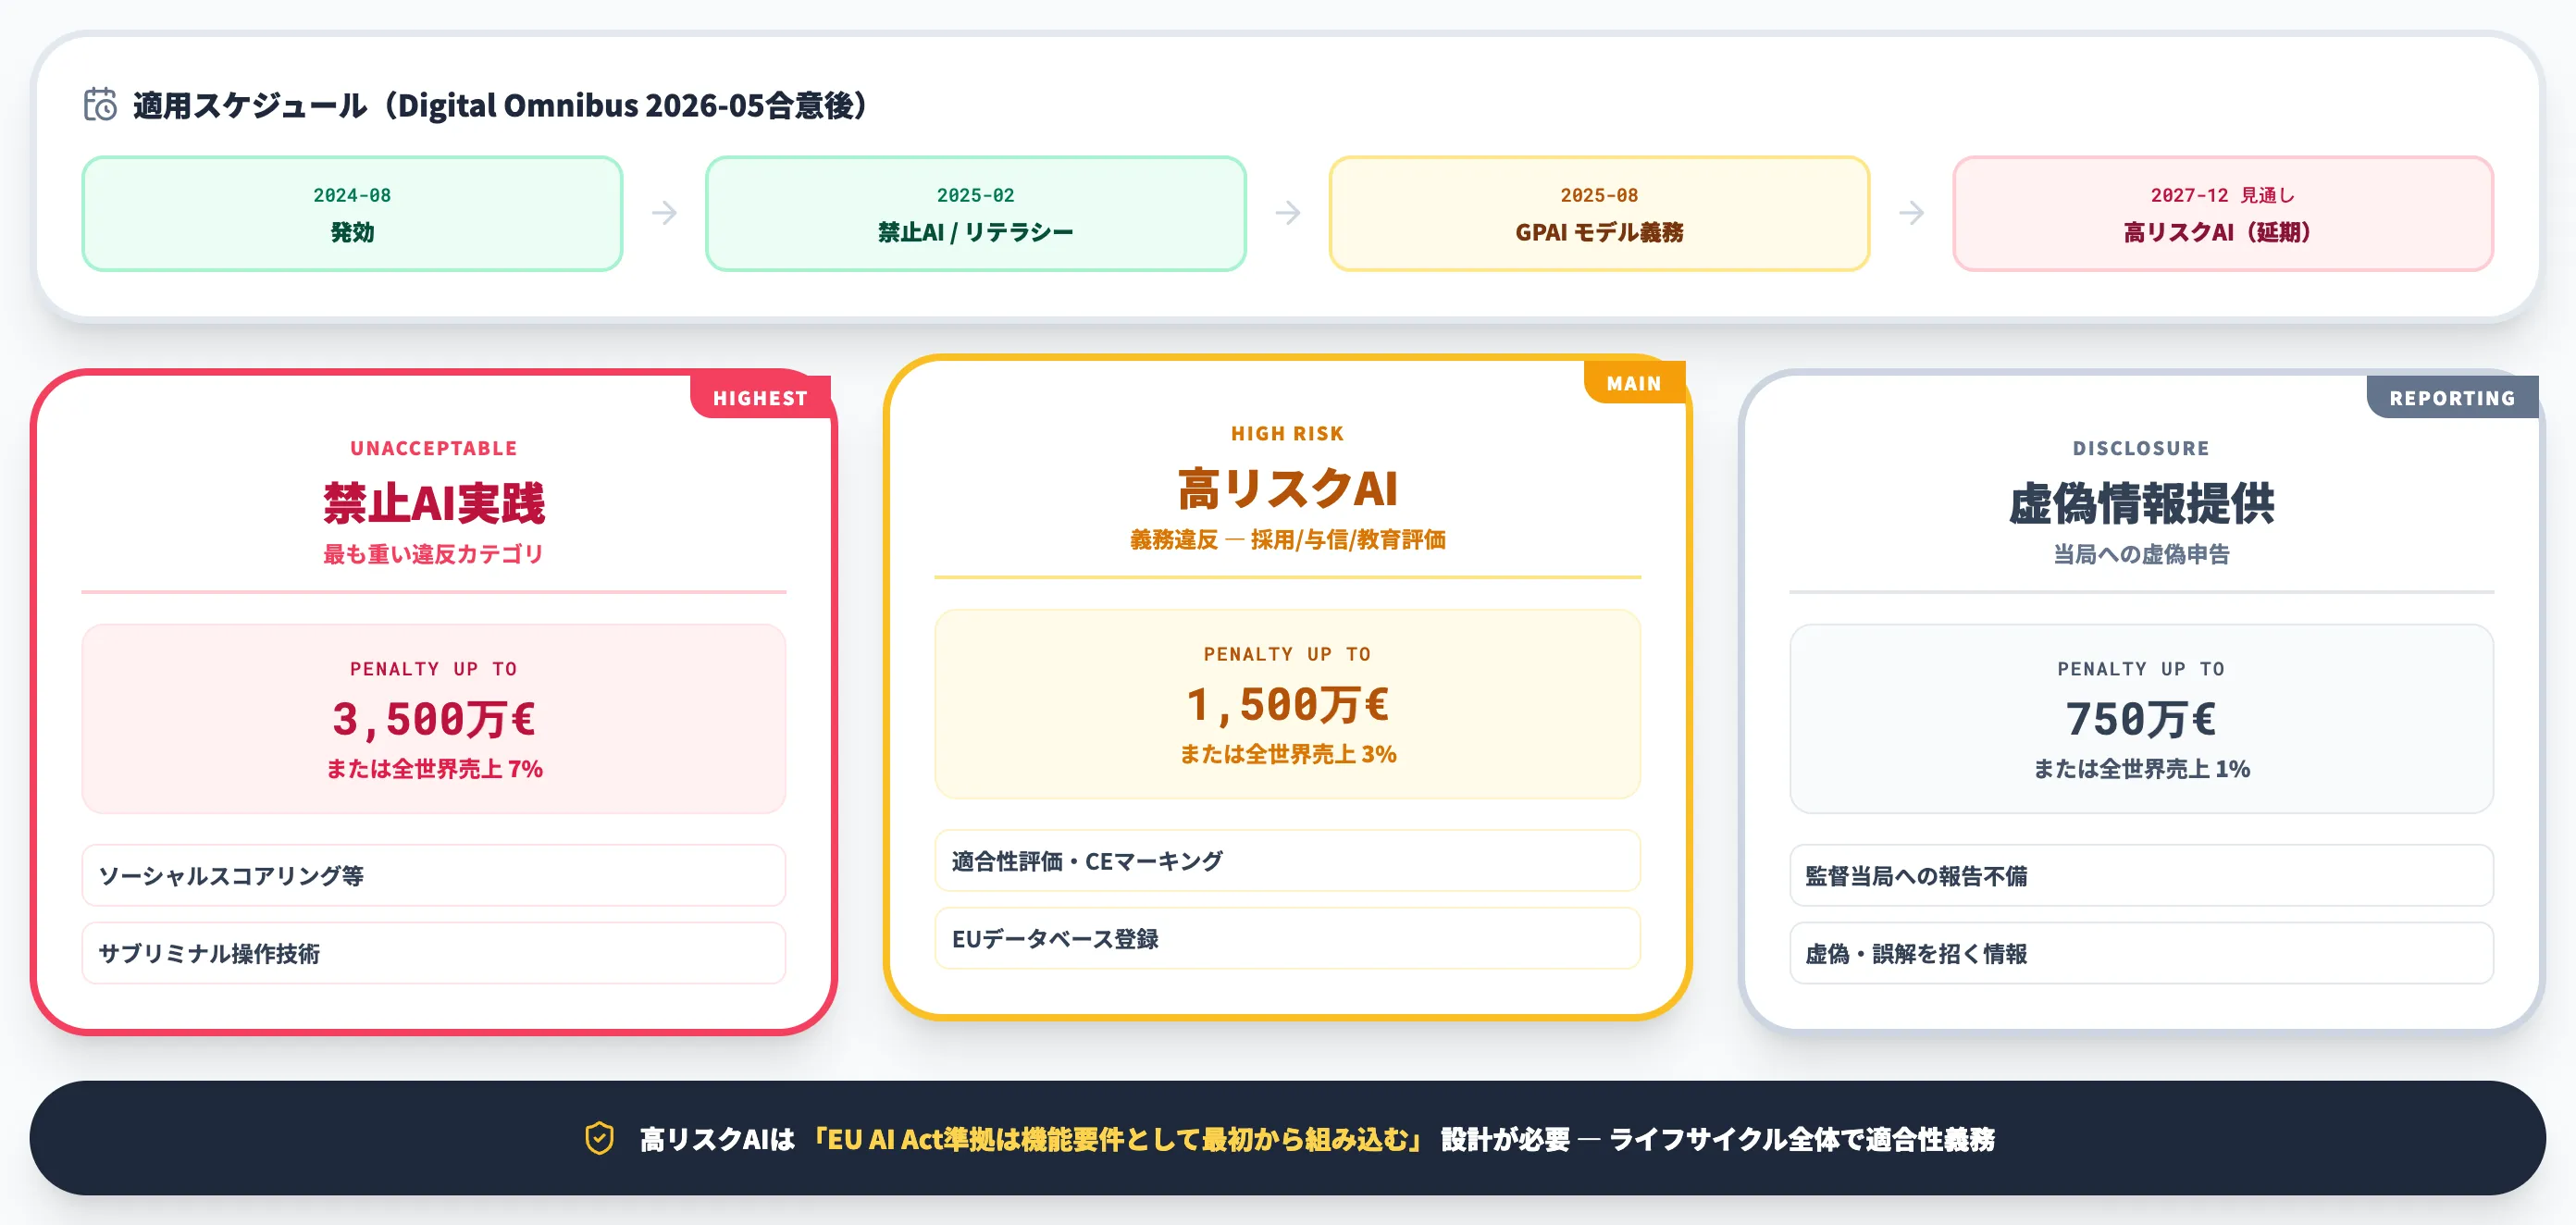Screen dimensions: 2576x1225
Task: Click the ライフサイクル全体で適合性義務 banner text
Action: point(1802,1139)
